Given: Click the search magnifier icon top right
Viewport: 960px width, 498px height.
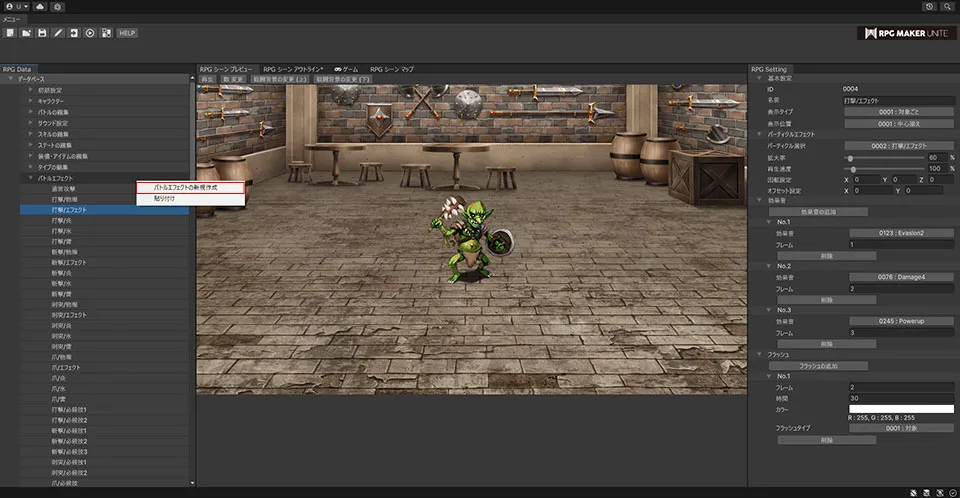Looking at the screenshot, I should click(x=946, y=6).
